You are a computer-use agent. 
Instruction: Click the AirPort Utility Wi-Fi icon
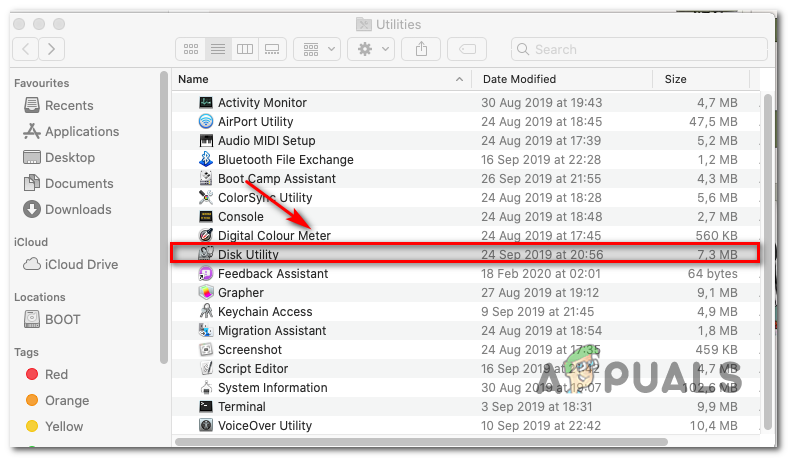click(x=206, y=122)
